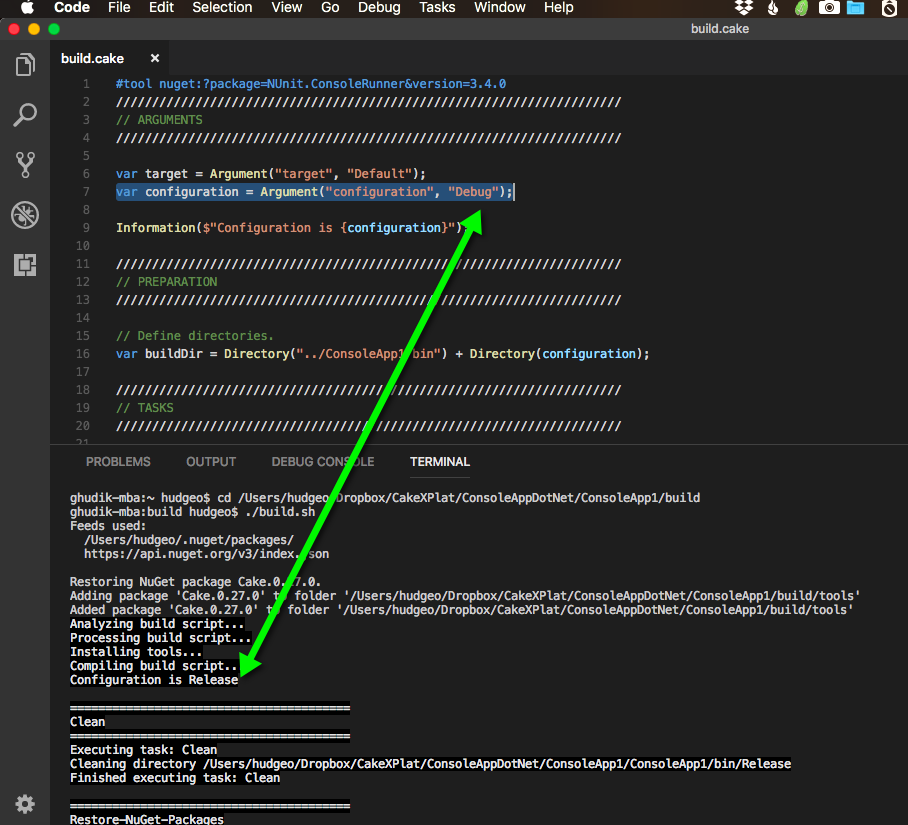
Task: Open the Edit menu
Action: (x=161, y=8)
